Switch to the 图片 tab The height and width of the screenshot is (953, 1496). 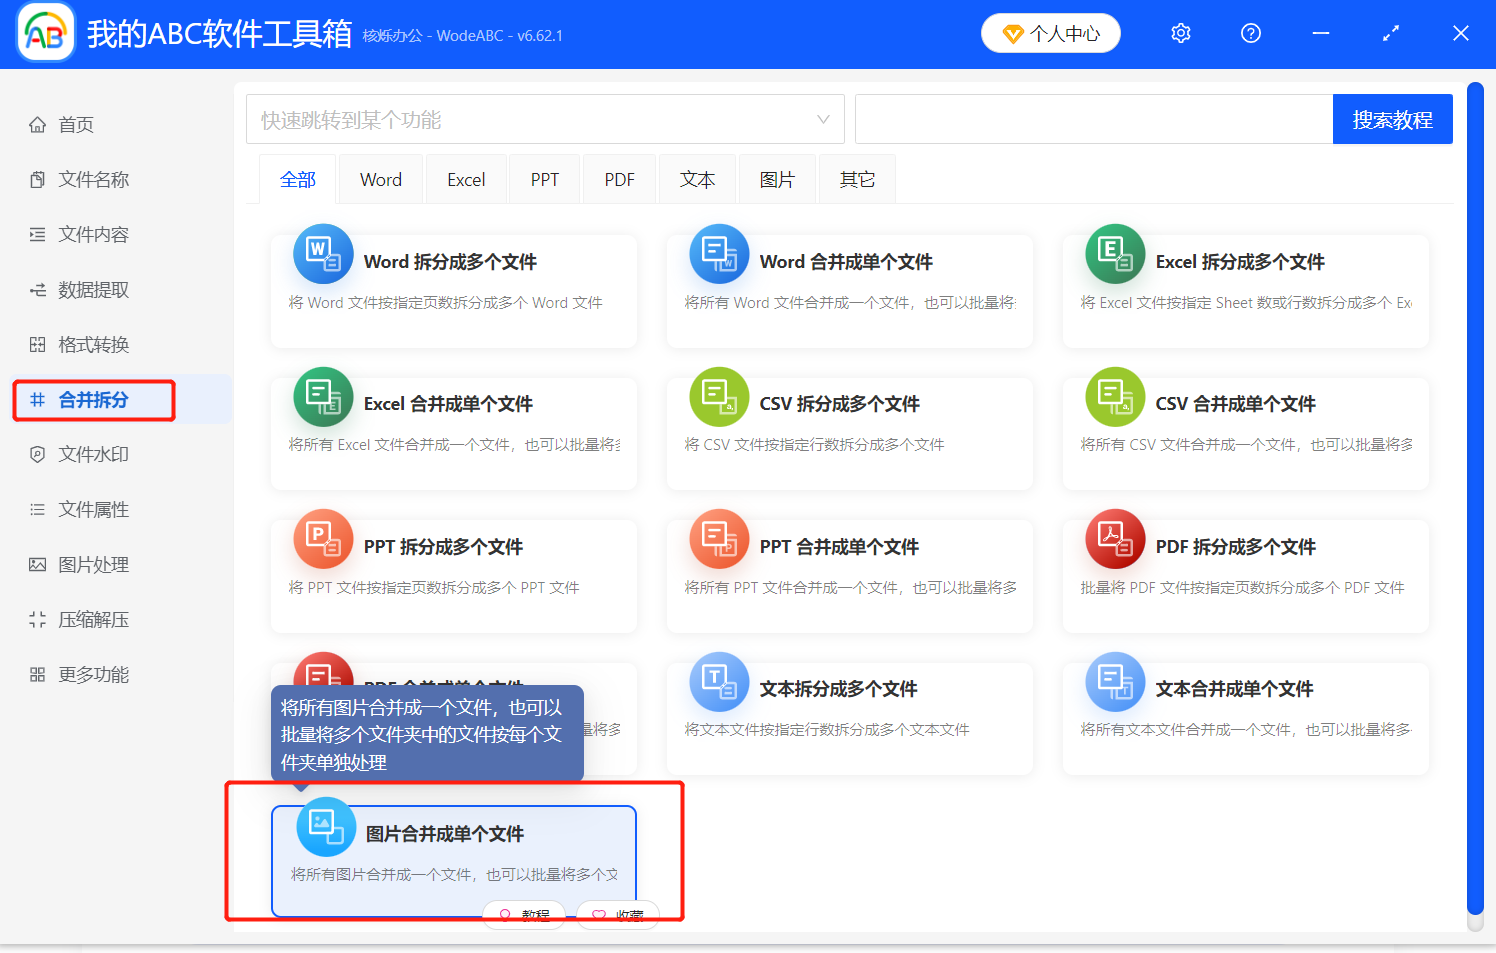[x=777, y=178]
